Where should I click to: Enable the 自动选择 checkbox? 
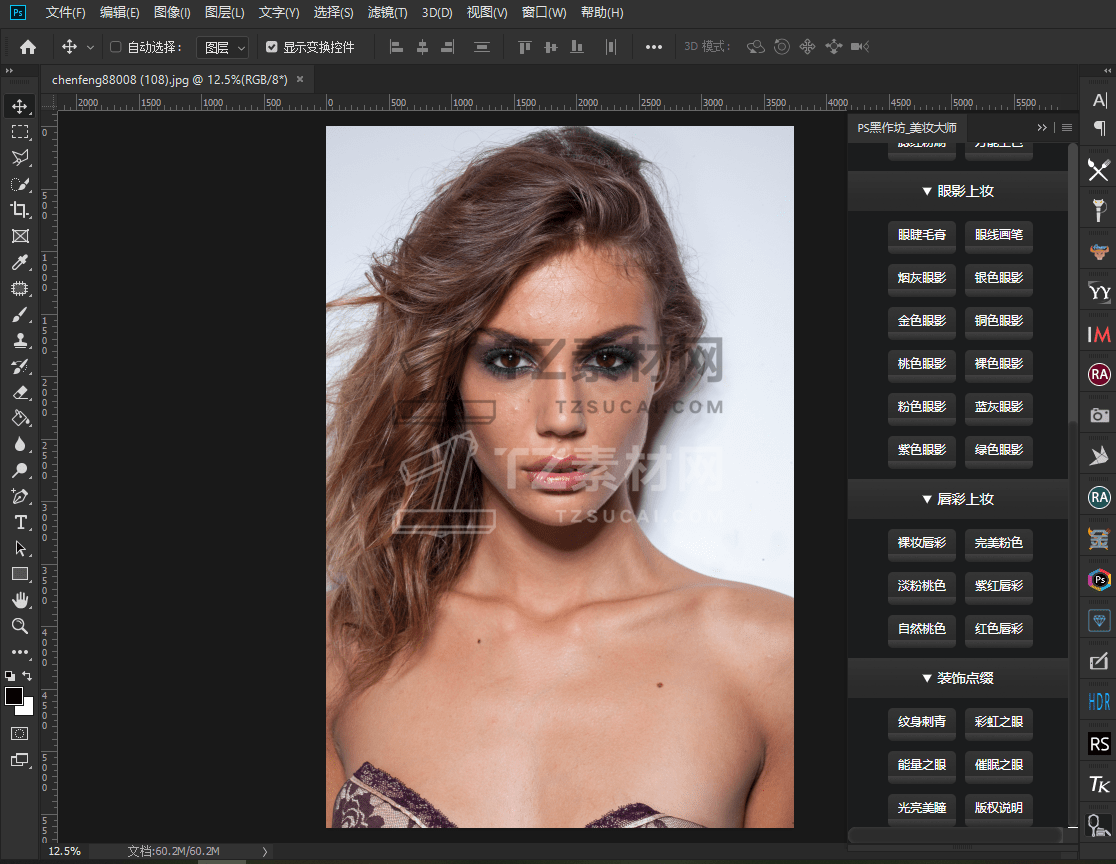pyautogui.click(x=115, y=47)
